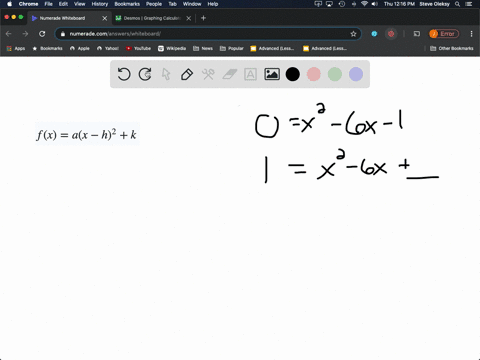Open the Edit menu

tap(63, 4)
